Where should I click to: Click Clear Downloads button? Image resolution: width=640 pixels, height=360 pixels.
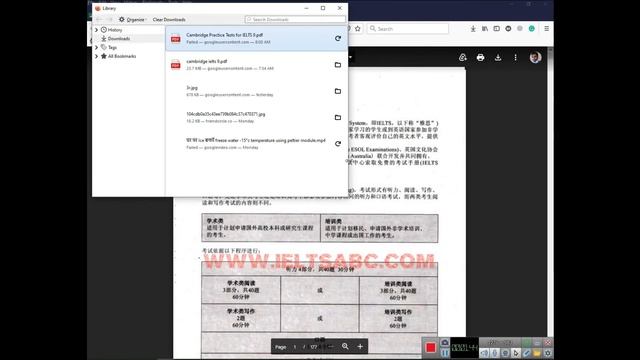169,20
